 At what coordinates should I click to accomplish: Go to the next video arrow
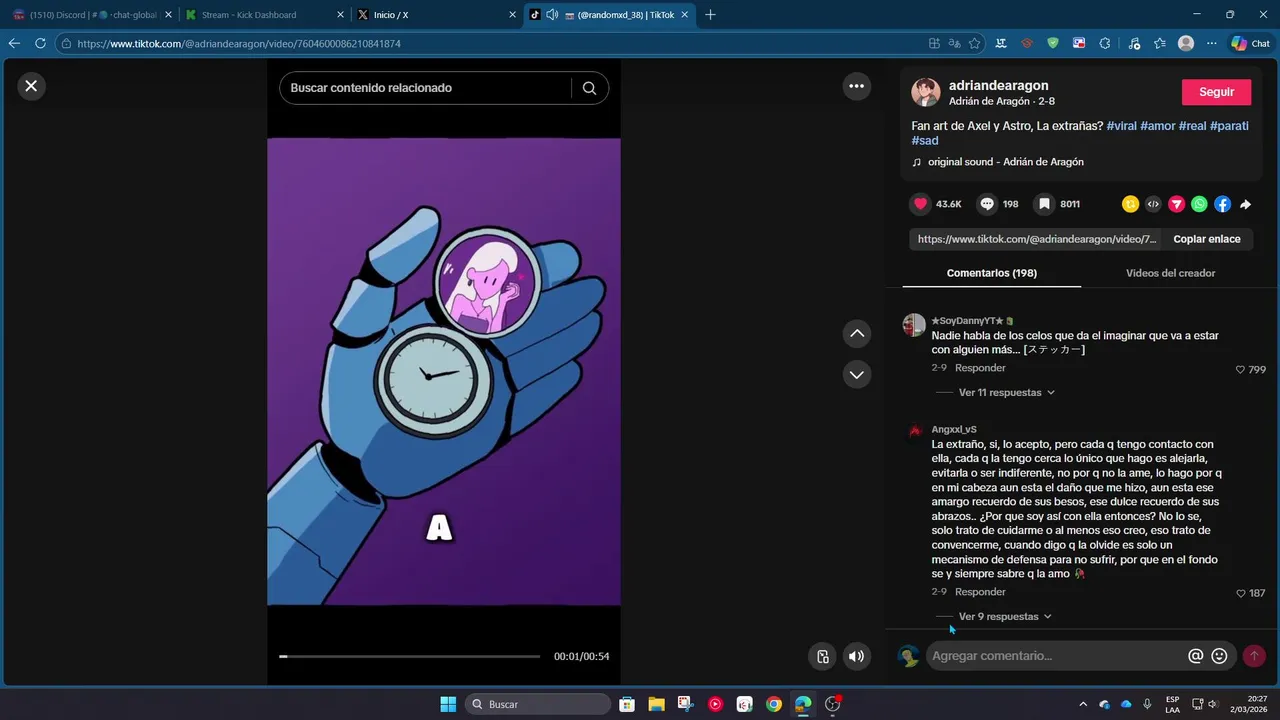click(x=857, y=375)
